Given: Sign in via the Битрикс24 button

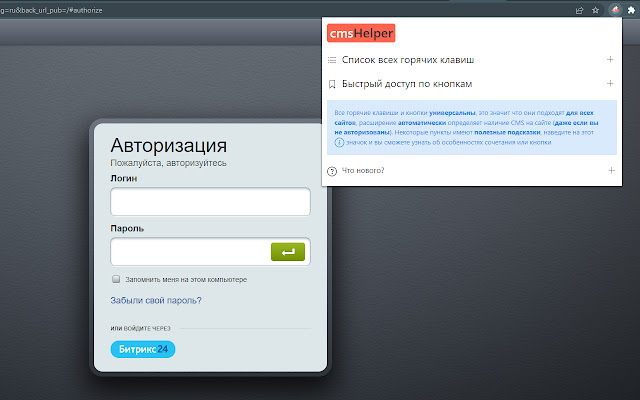Looking at the screenshot, I should pos(143,349).
